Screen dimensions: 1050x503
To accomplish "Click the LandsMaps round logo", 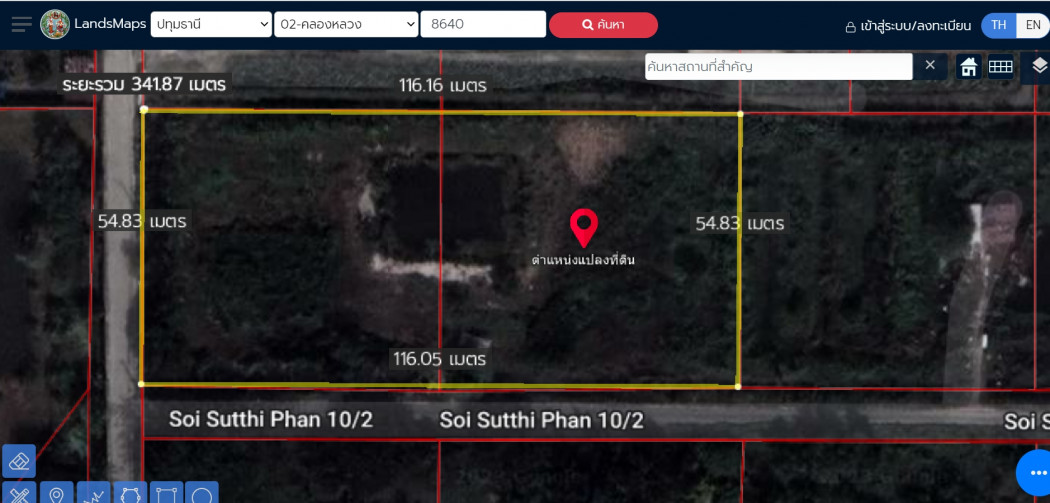I will (55, 25).
